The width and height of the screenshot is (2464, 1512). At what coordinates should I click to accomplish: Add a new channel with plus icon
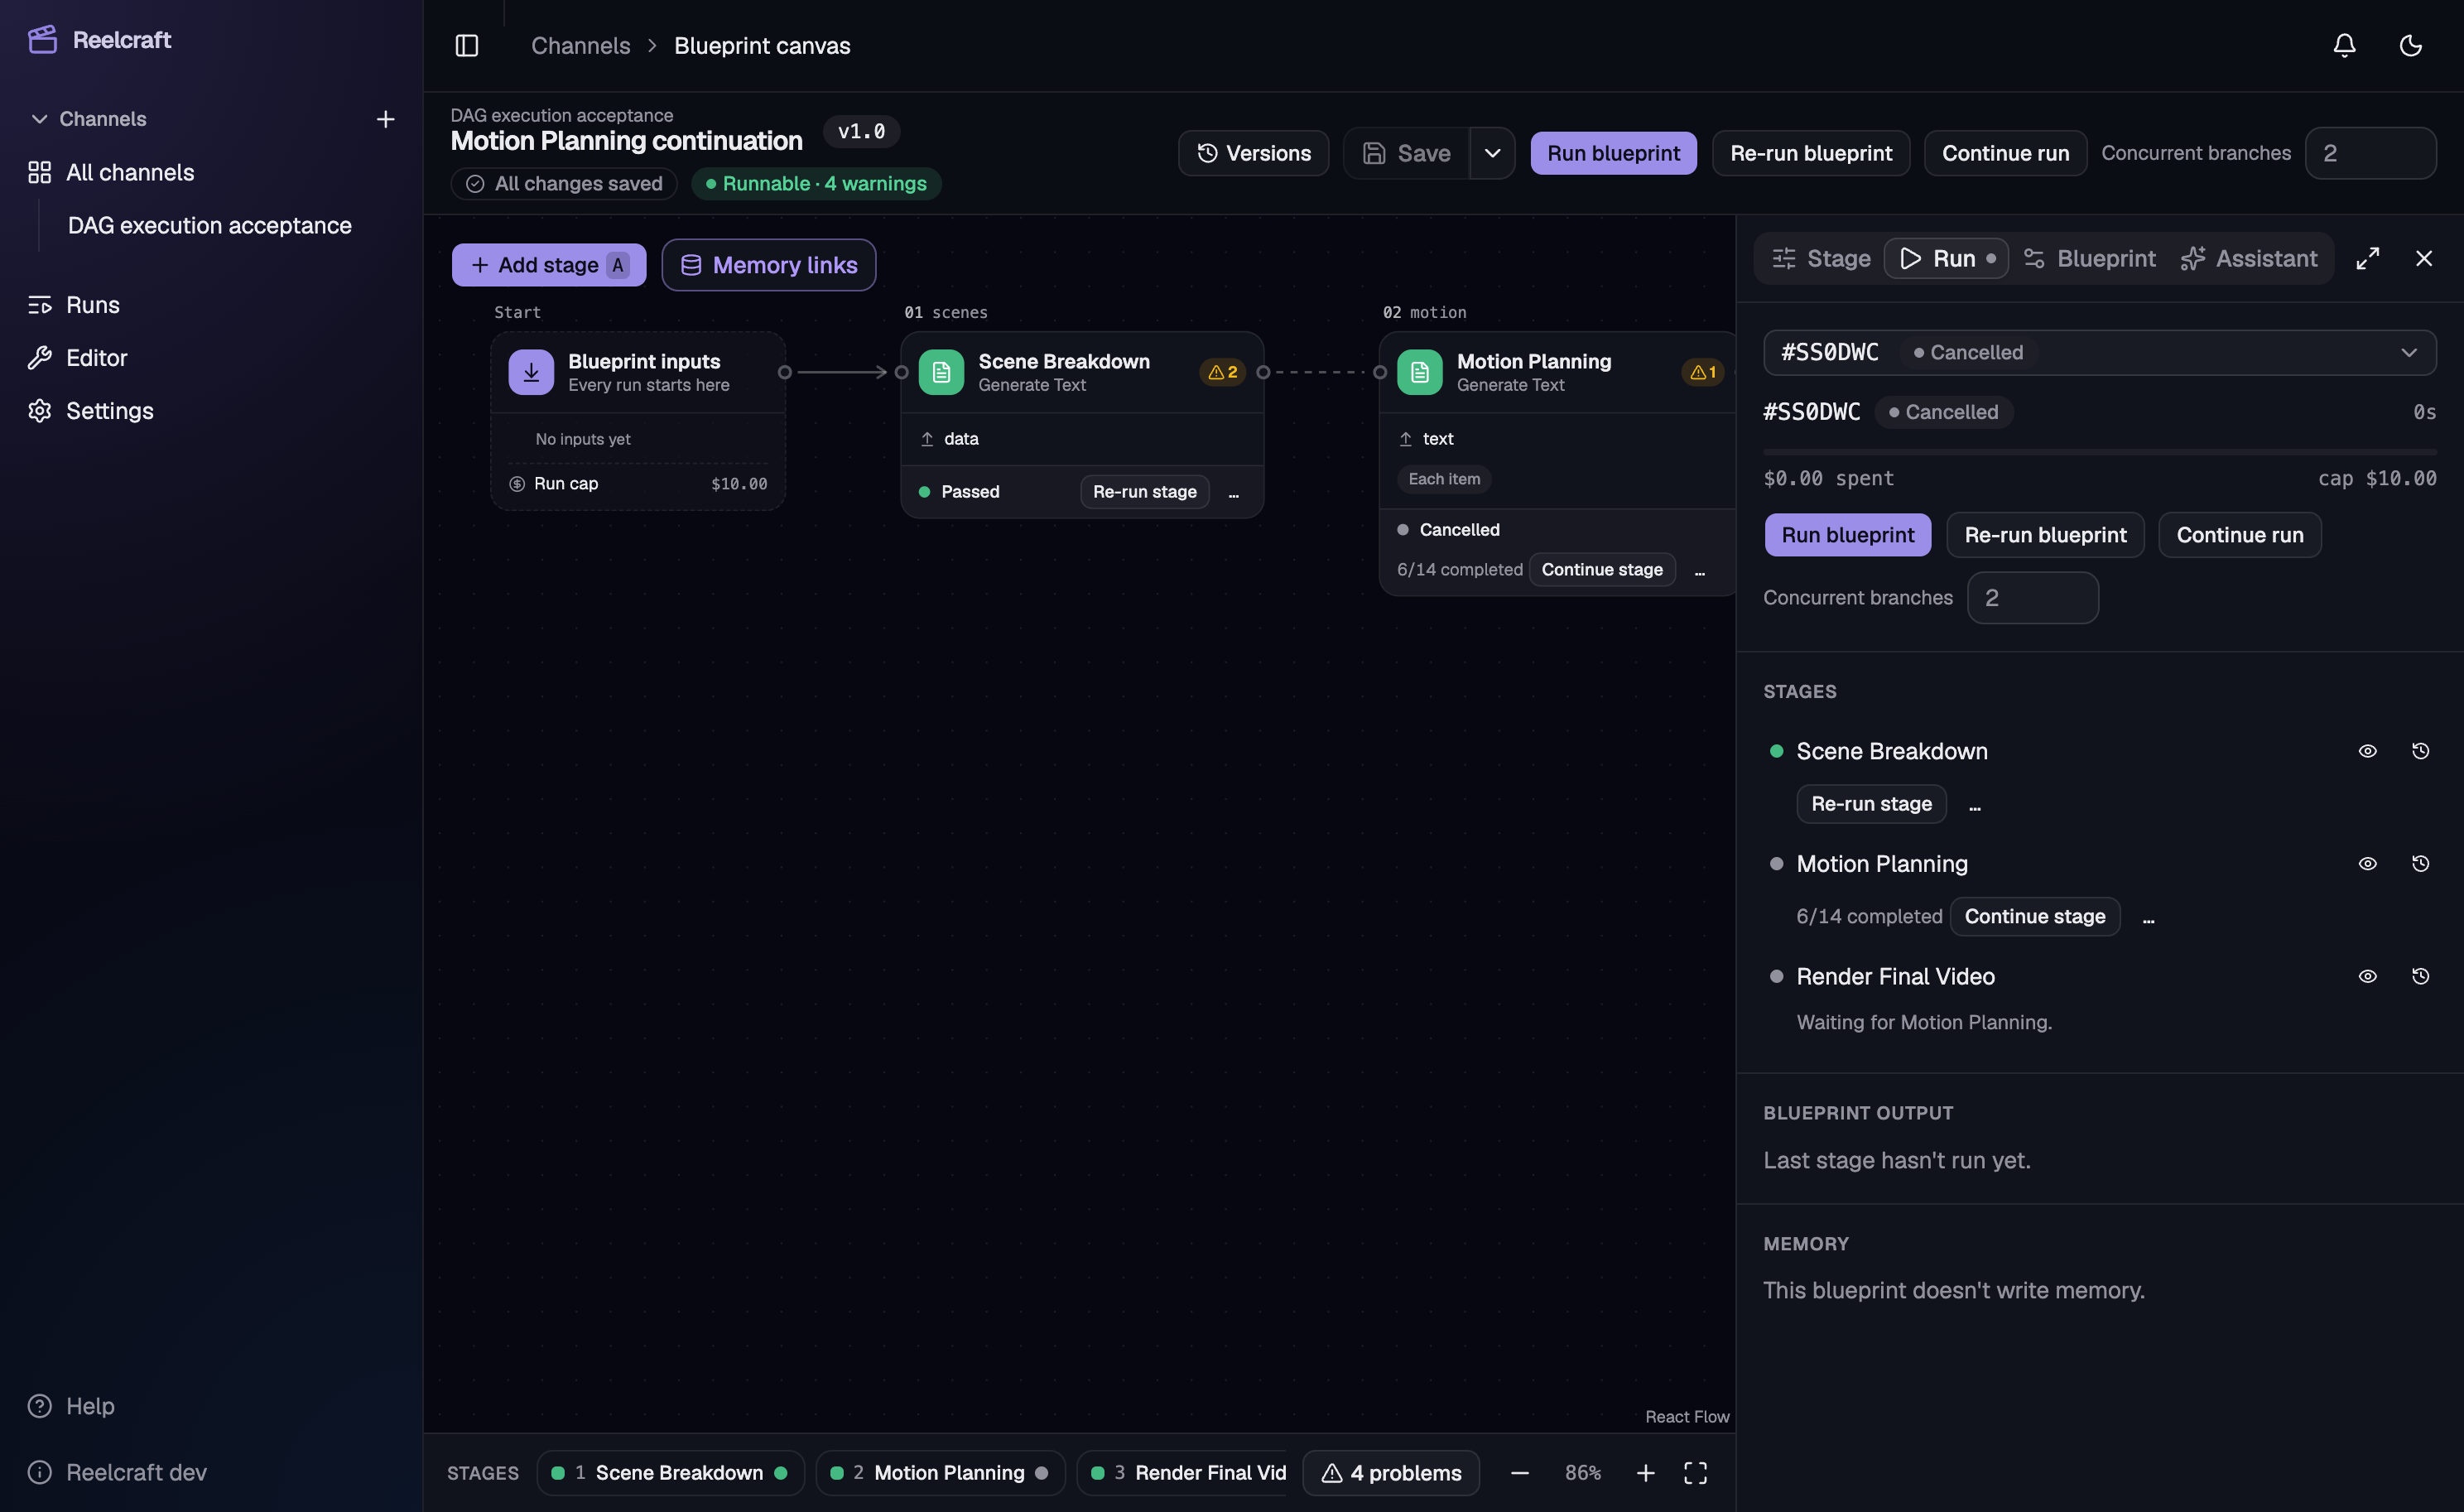tap(385, 119)
